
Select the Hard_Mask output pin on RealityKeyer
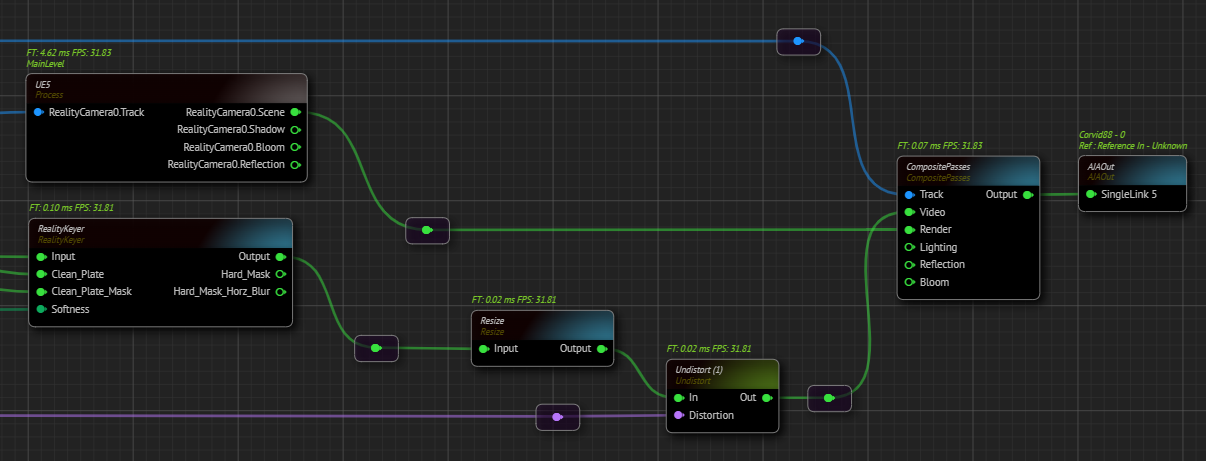(x=280, y=274)
